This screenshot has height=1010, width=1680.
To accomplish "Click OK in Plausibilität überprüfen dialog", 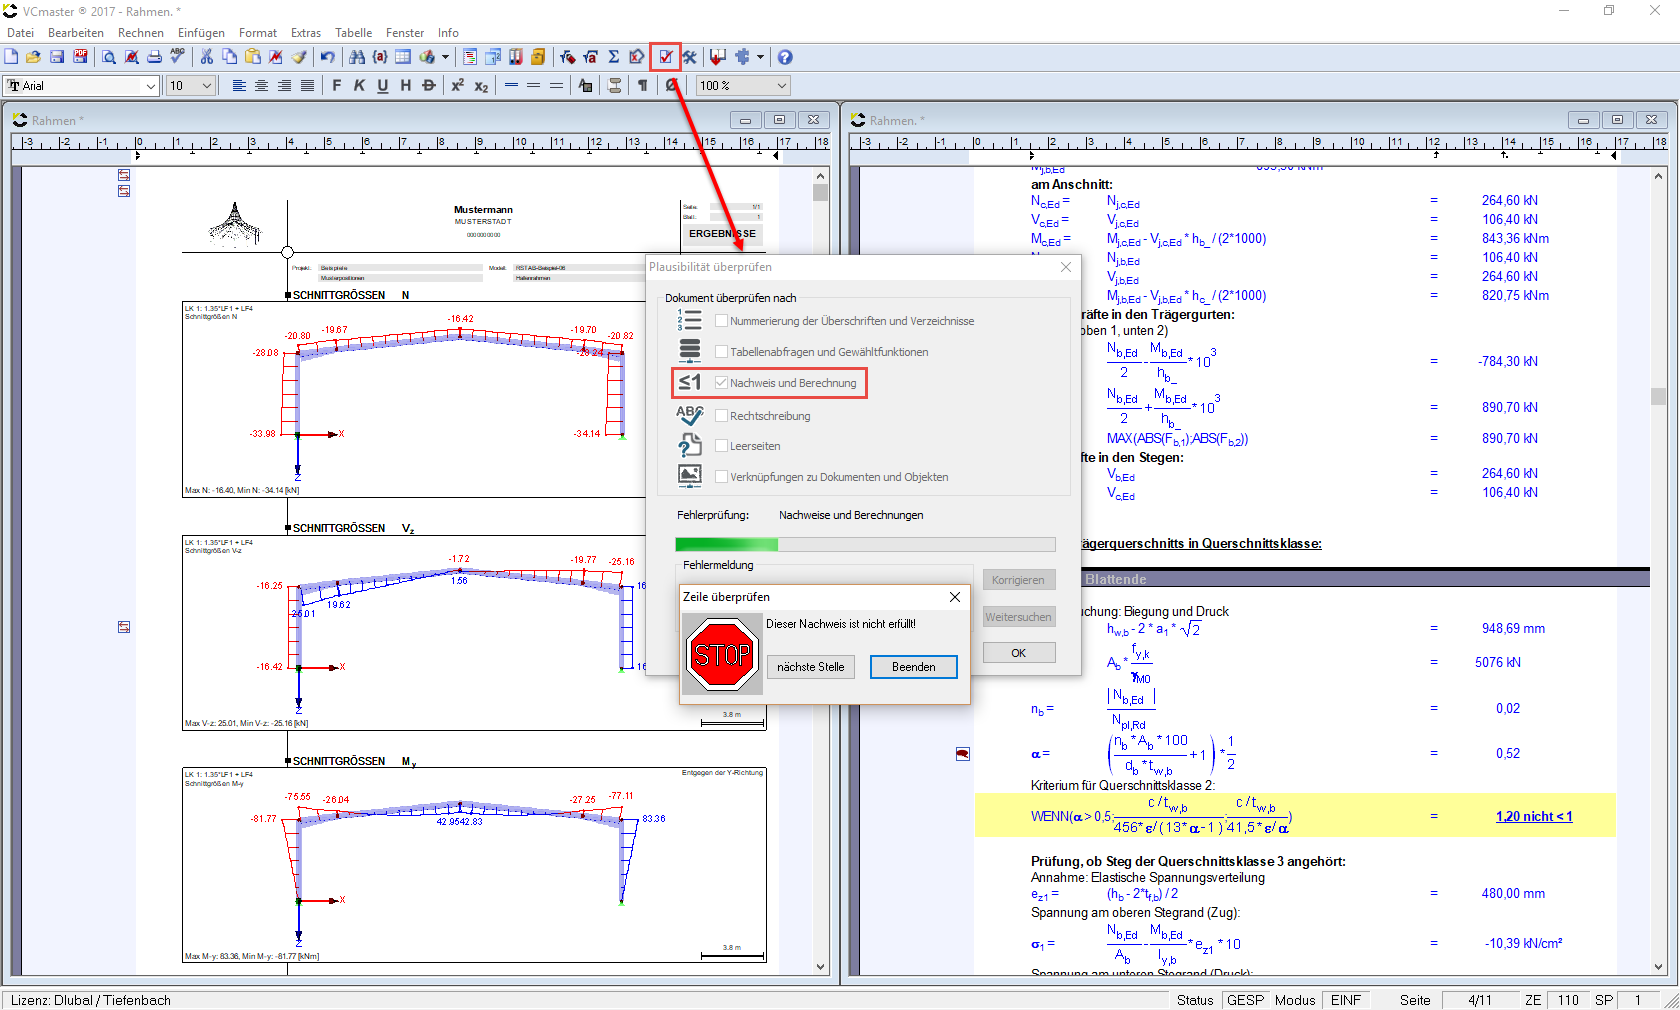I will [x=1019, y=653].
